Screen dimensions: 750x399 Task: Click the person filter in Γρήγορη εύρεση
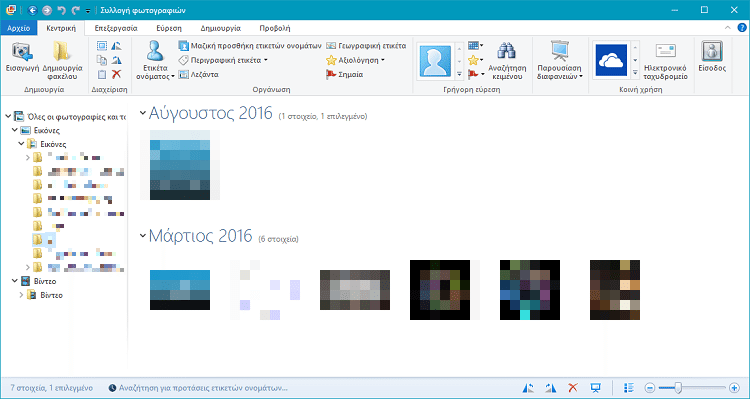pos(435,61)
